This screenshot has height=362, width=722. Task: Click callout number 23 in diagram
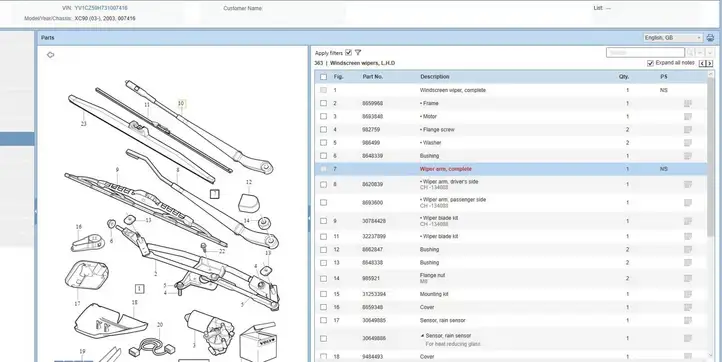pos(83,123)
